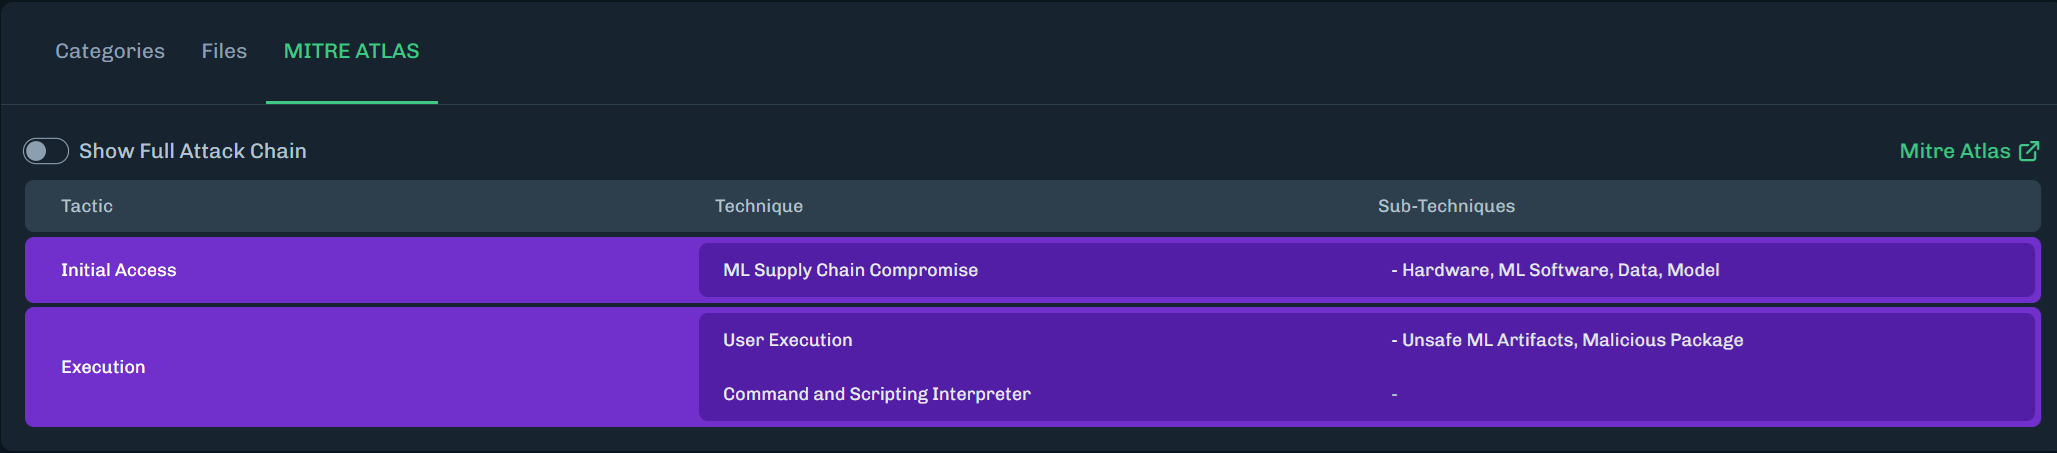
Task: Click the Sub-Techniques column header
Action: [x=1446, y=206]
